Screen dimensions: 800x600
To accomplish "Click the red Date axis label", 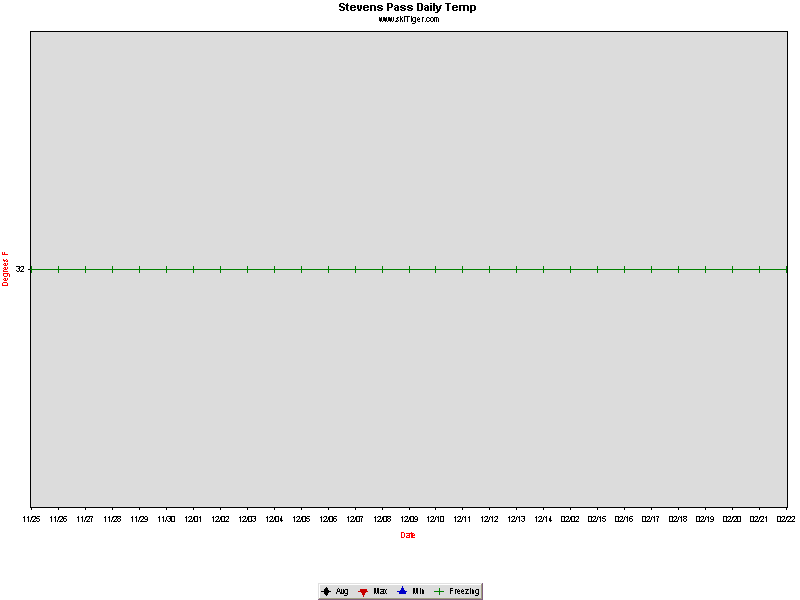I will pyautogui.click(x=408, y=535).
